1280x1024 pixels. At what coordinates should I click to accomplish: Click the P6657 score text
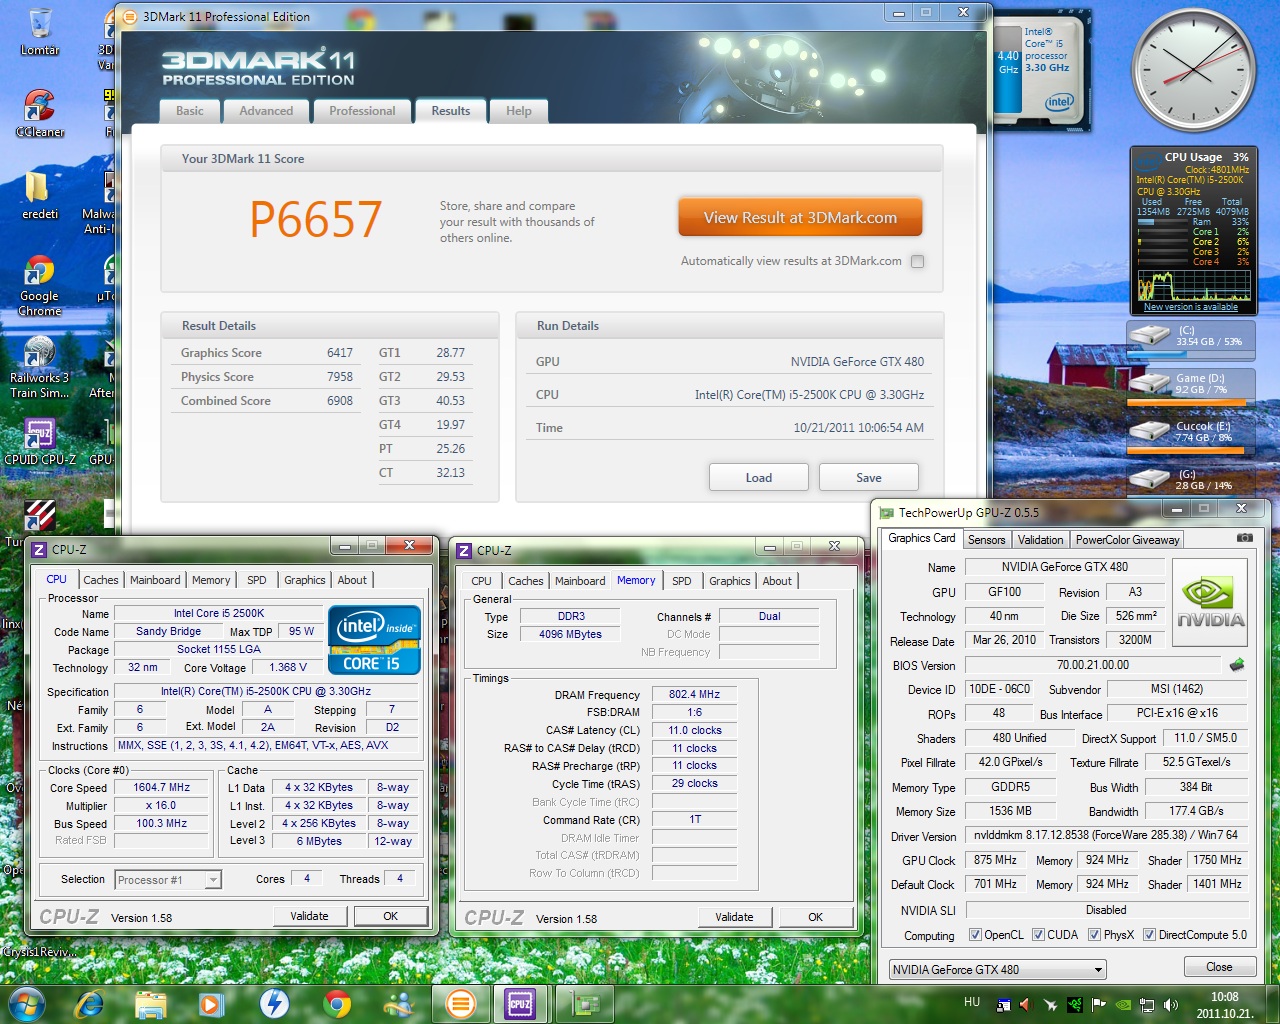(315, 219)
